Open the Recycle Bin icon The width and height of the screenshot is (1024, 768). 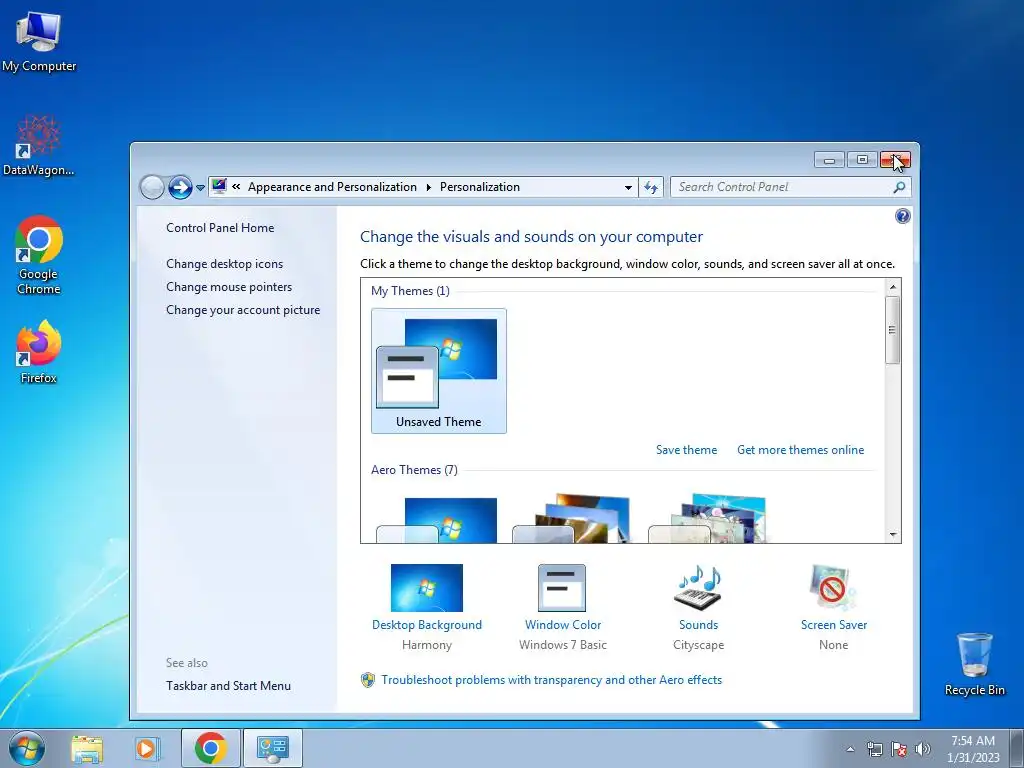pos(974,664)
